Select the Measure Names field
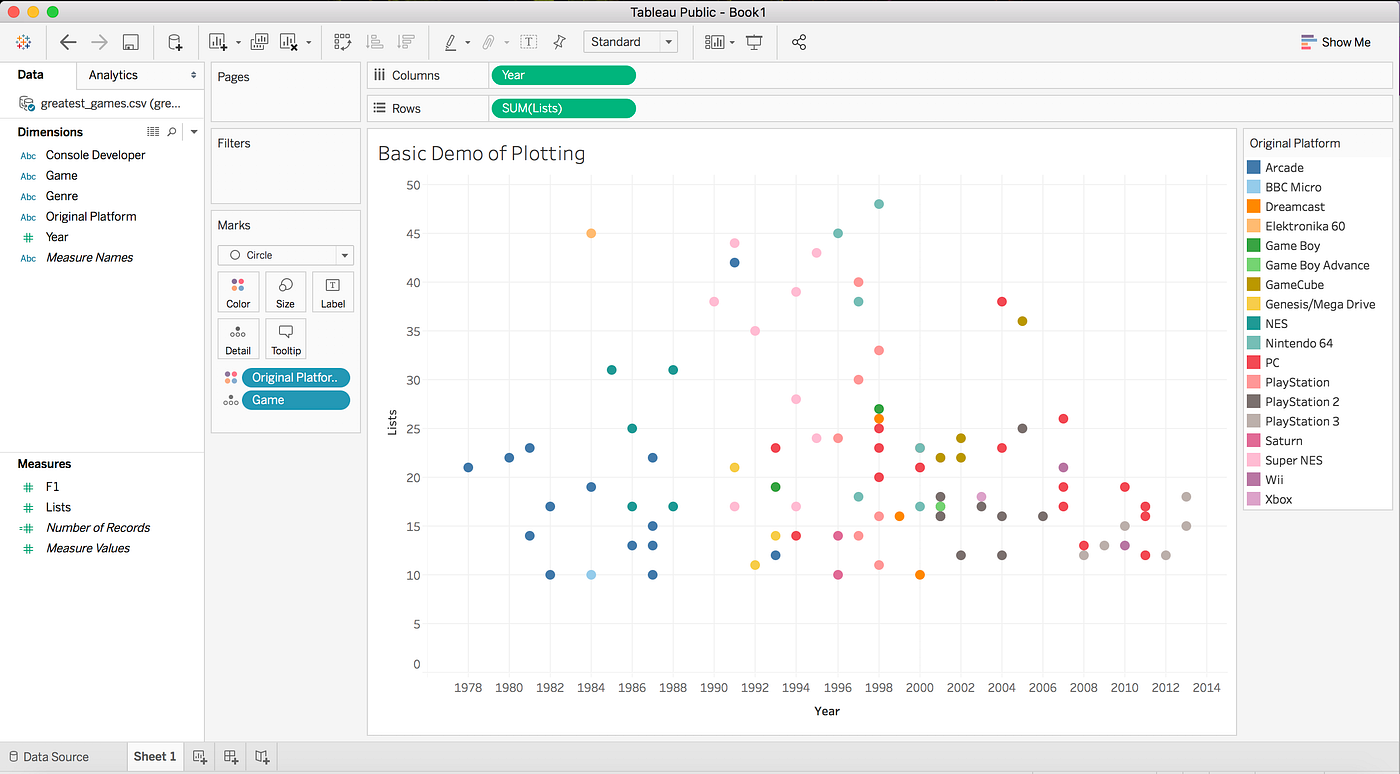 click(89, 258)
